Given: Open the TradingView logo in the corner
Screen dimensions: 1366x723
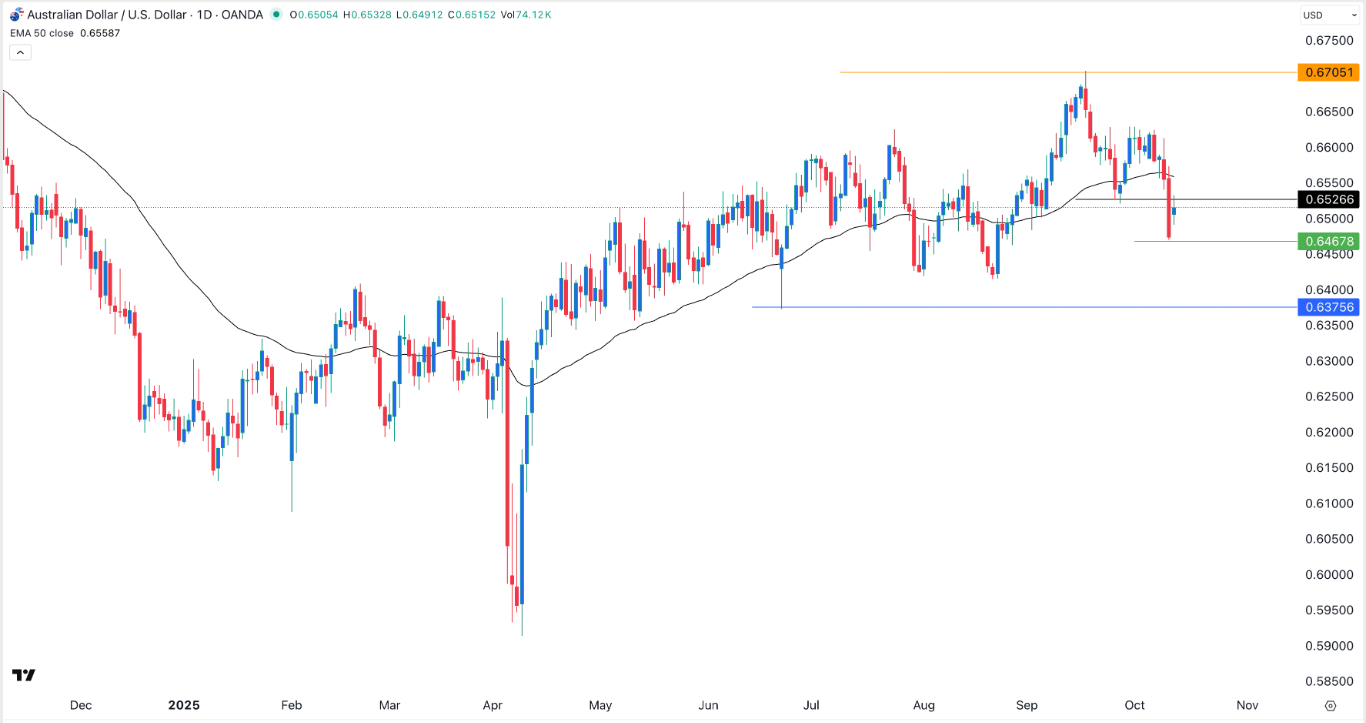Looking at the screenshot, I should (22, 676).
